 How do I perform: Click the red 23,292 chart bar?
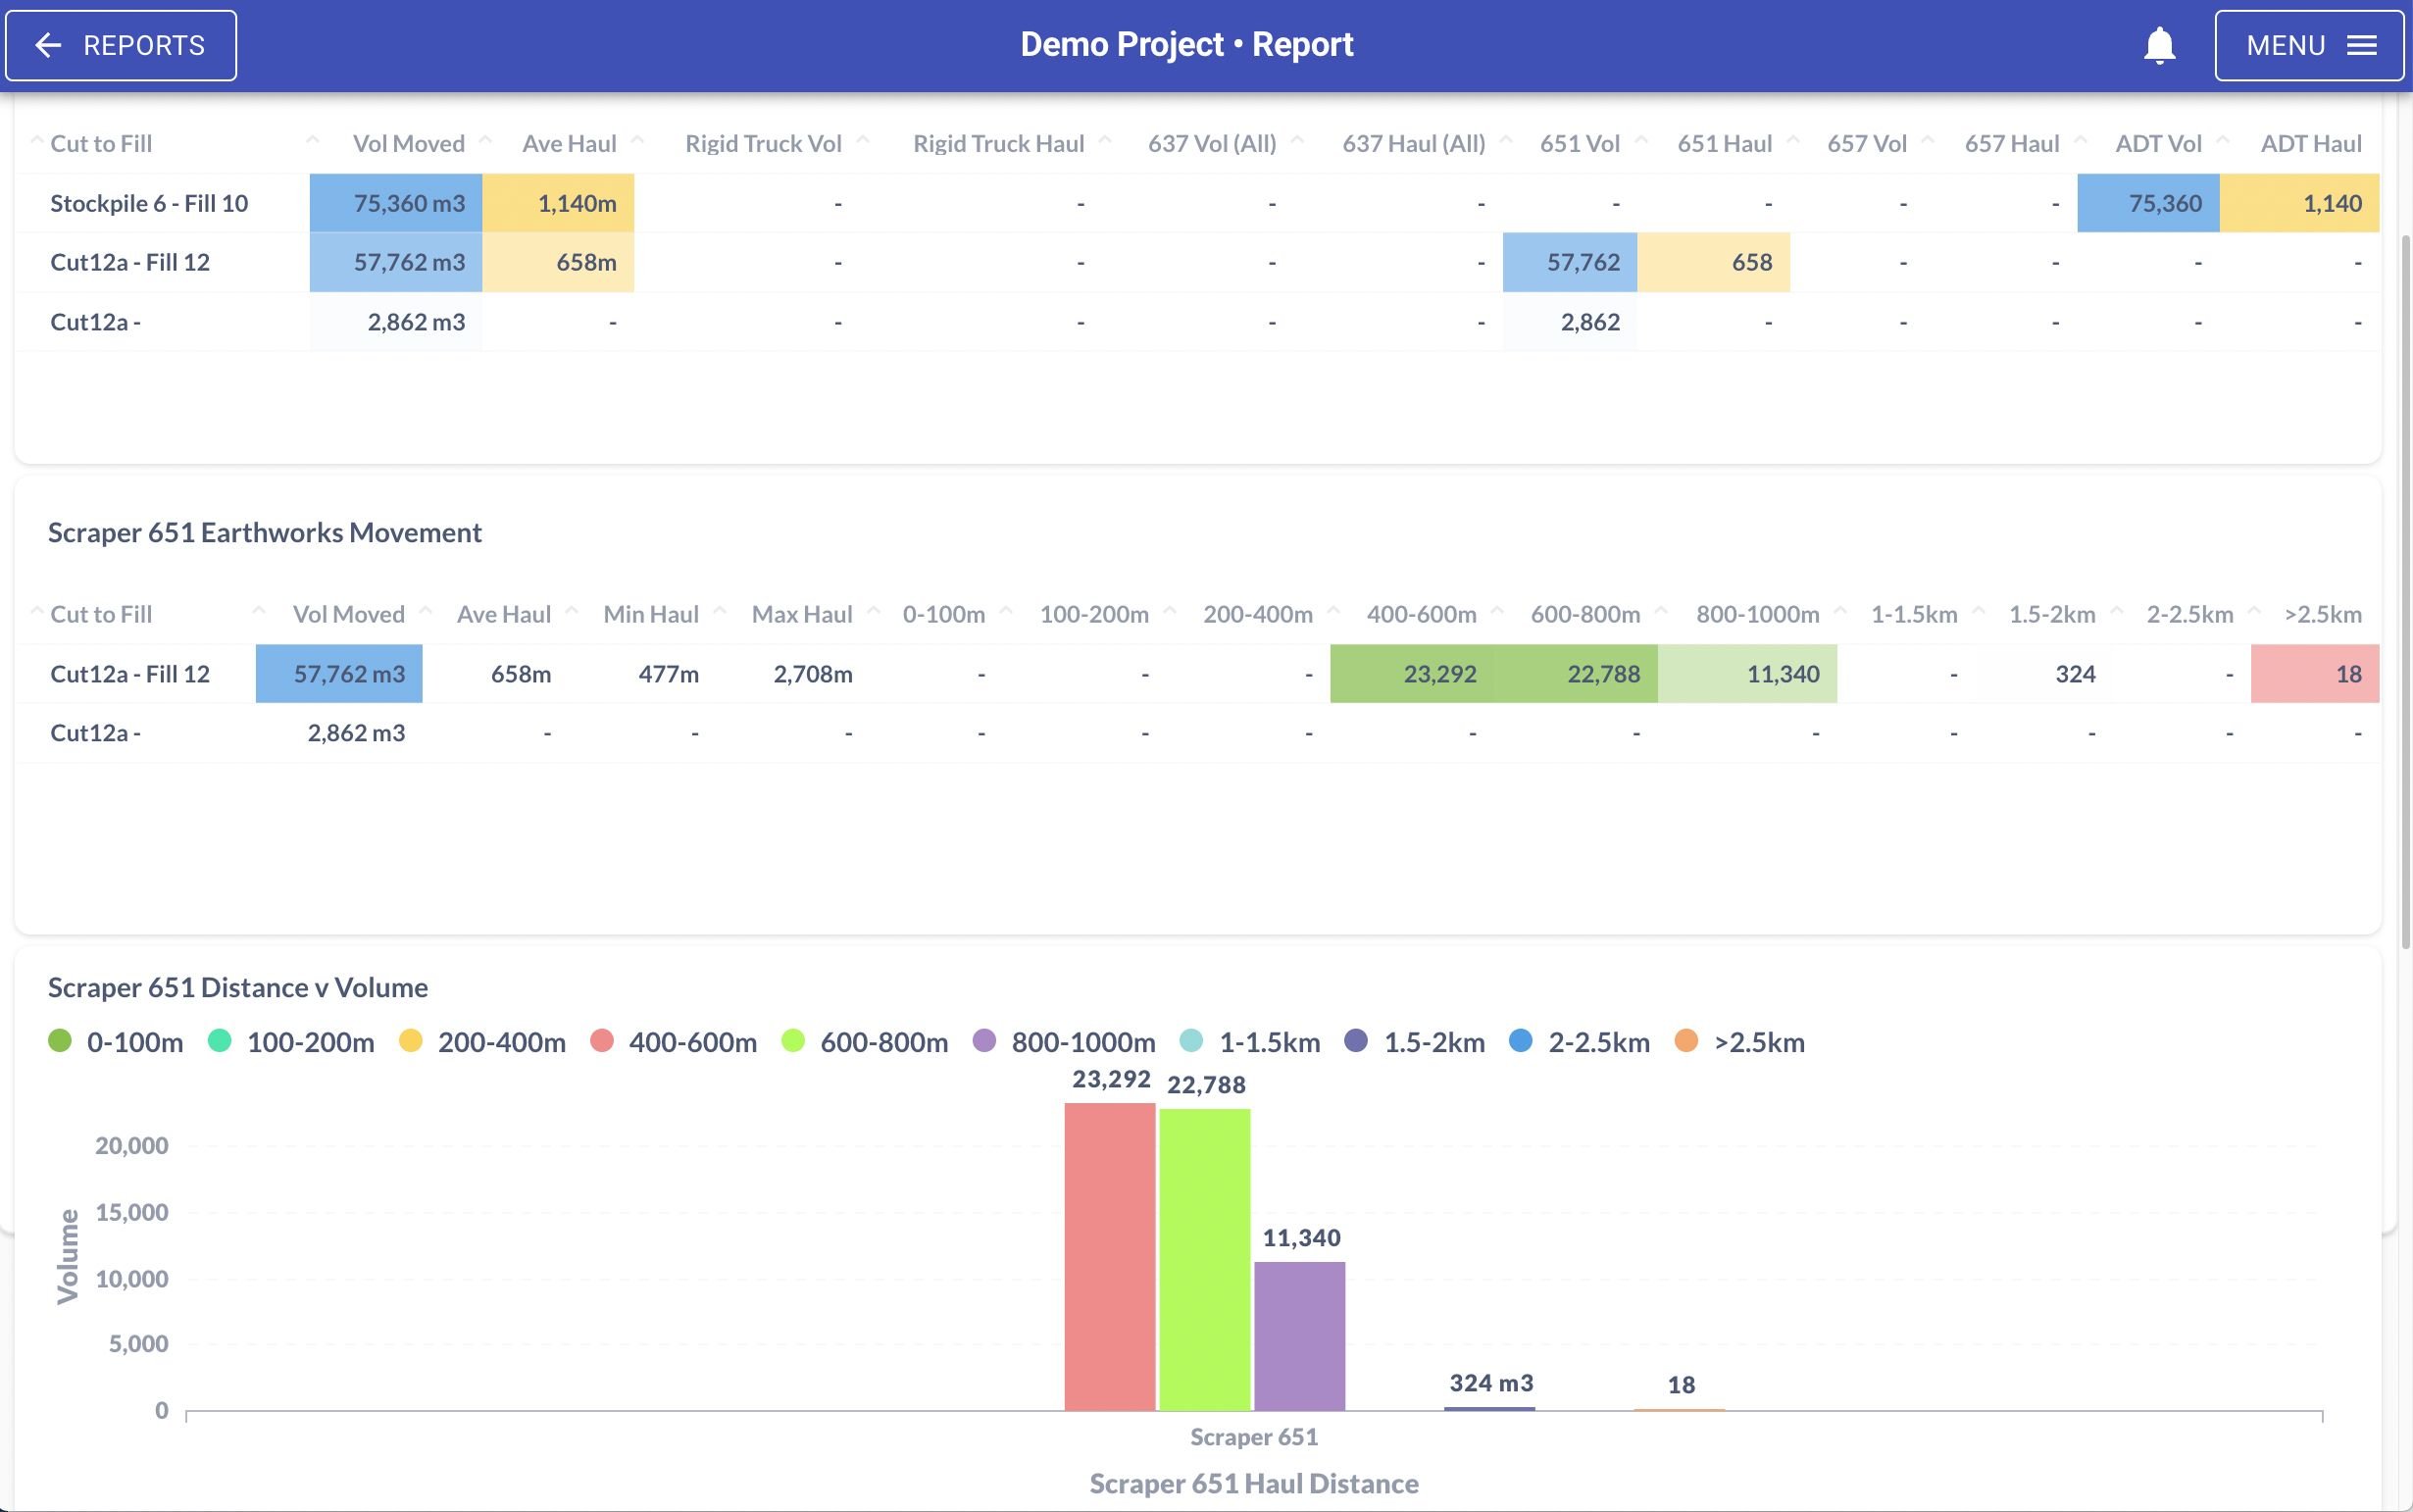click(1110, 1257)
